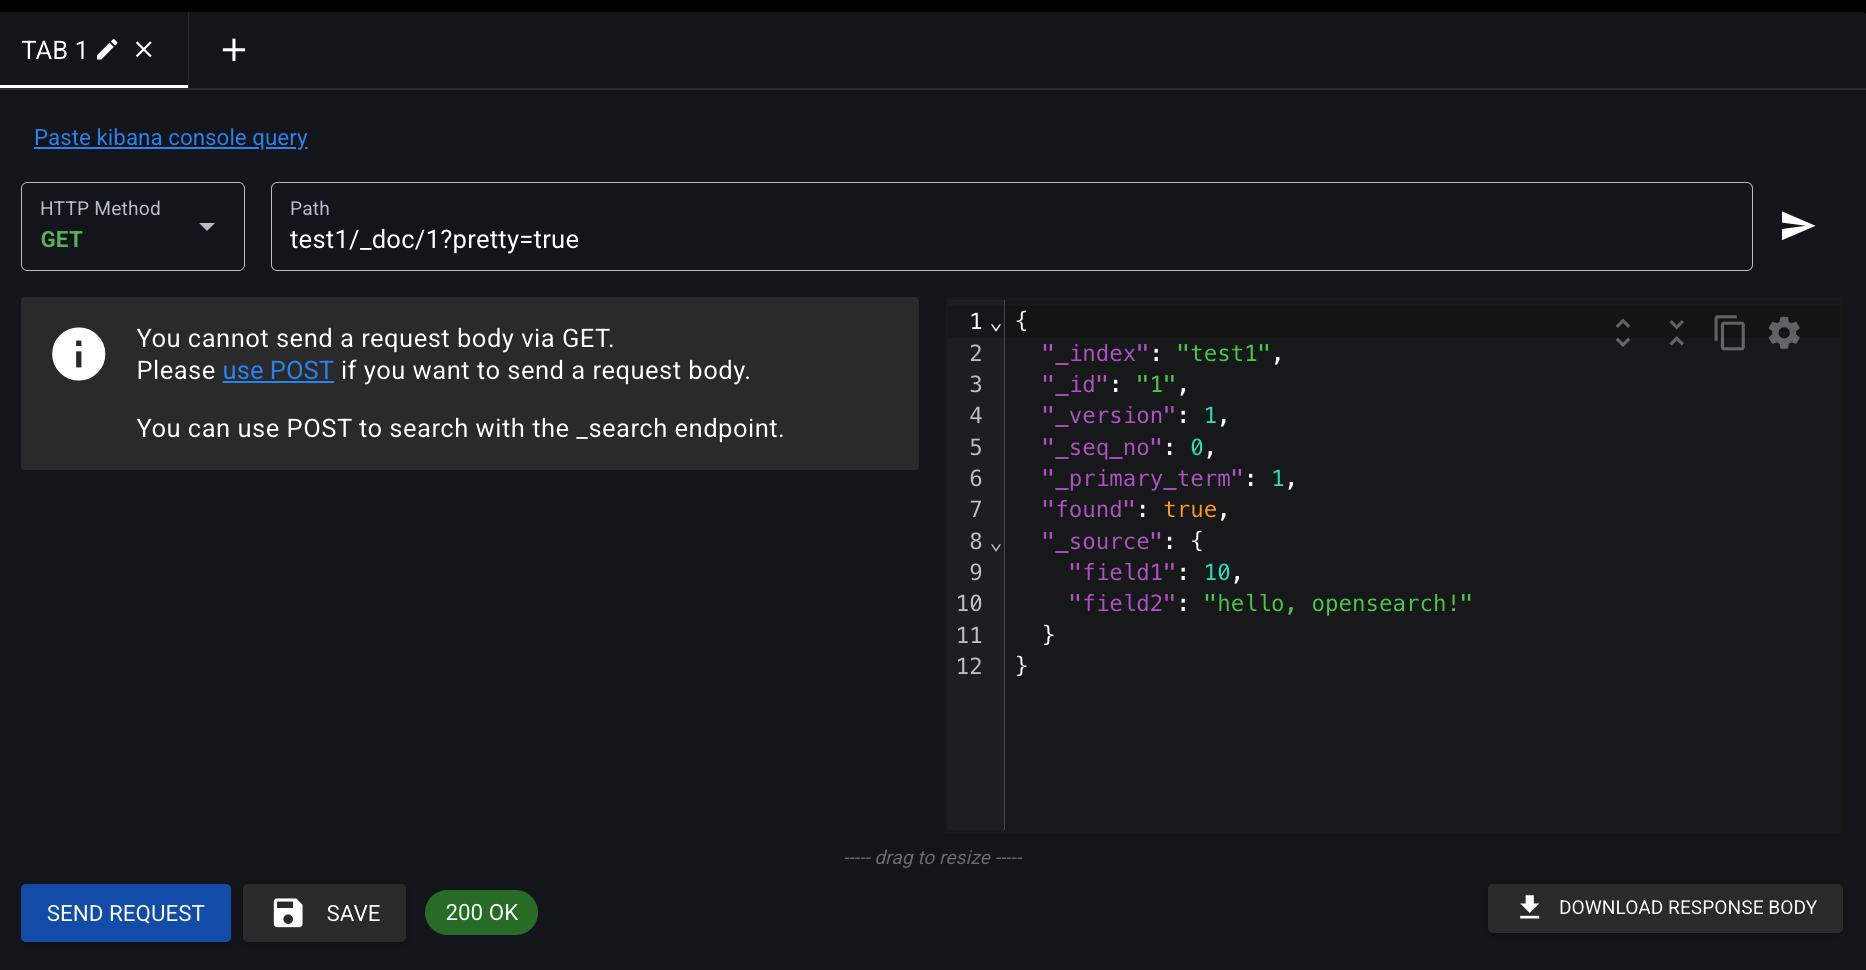Focus the Path input field

[1010, 240]
